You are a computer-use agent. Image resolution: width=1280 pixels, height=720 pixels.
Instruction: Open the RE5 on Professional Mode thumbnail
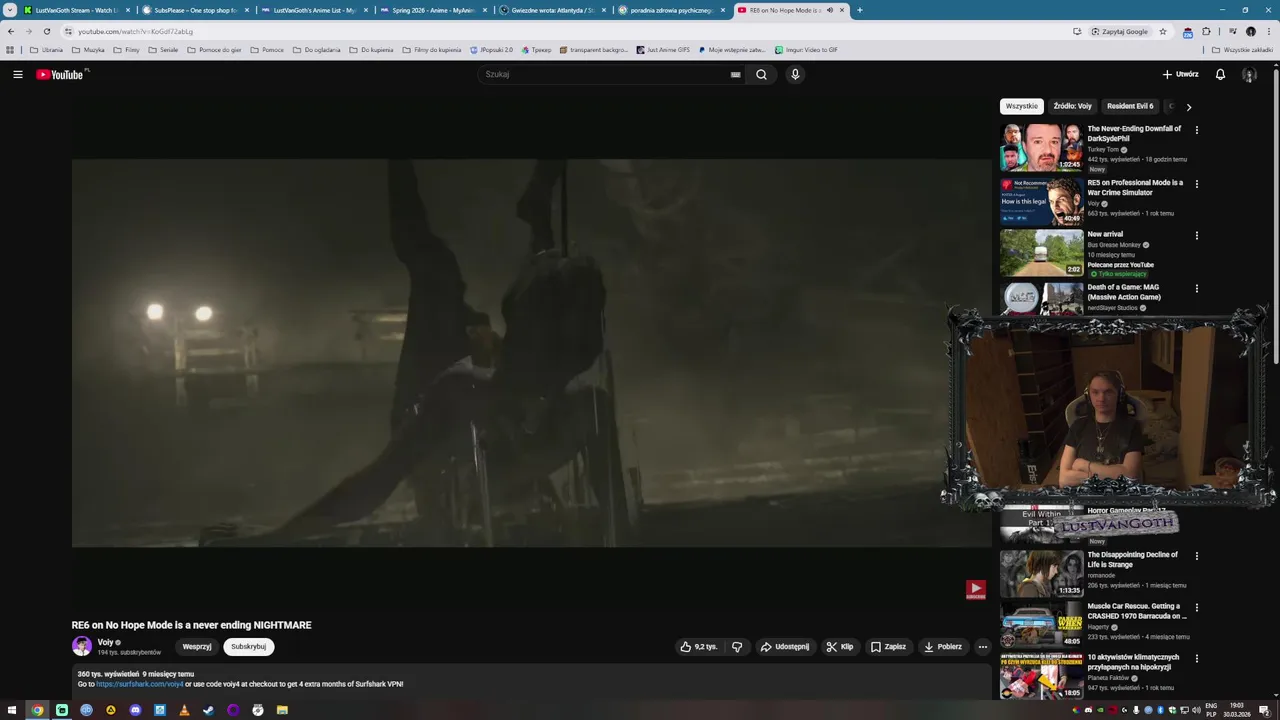pyautogui.click(x=1041, y=201)
